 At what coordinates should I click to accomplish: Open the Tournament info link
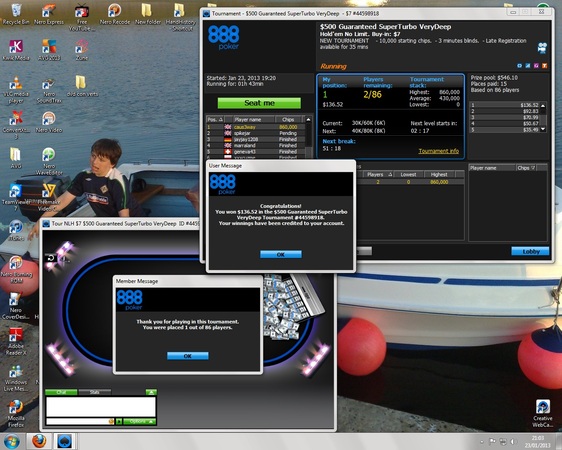click(439, 151)
